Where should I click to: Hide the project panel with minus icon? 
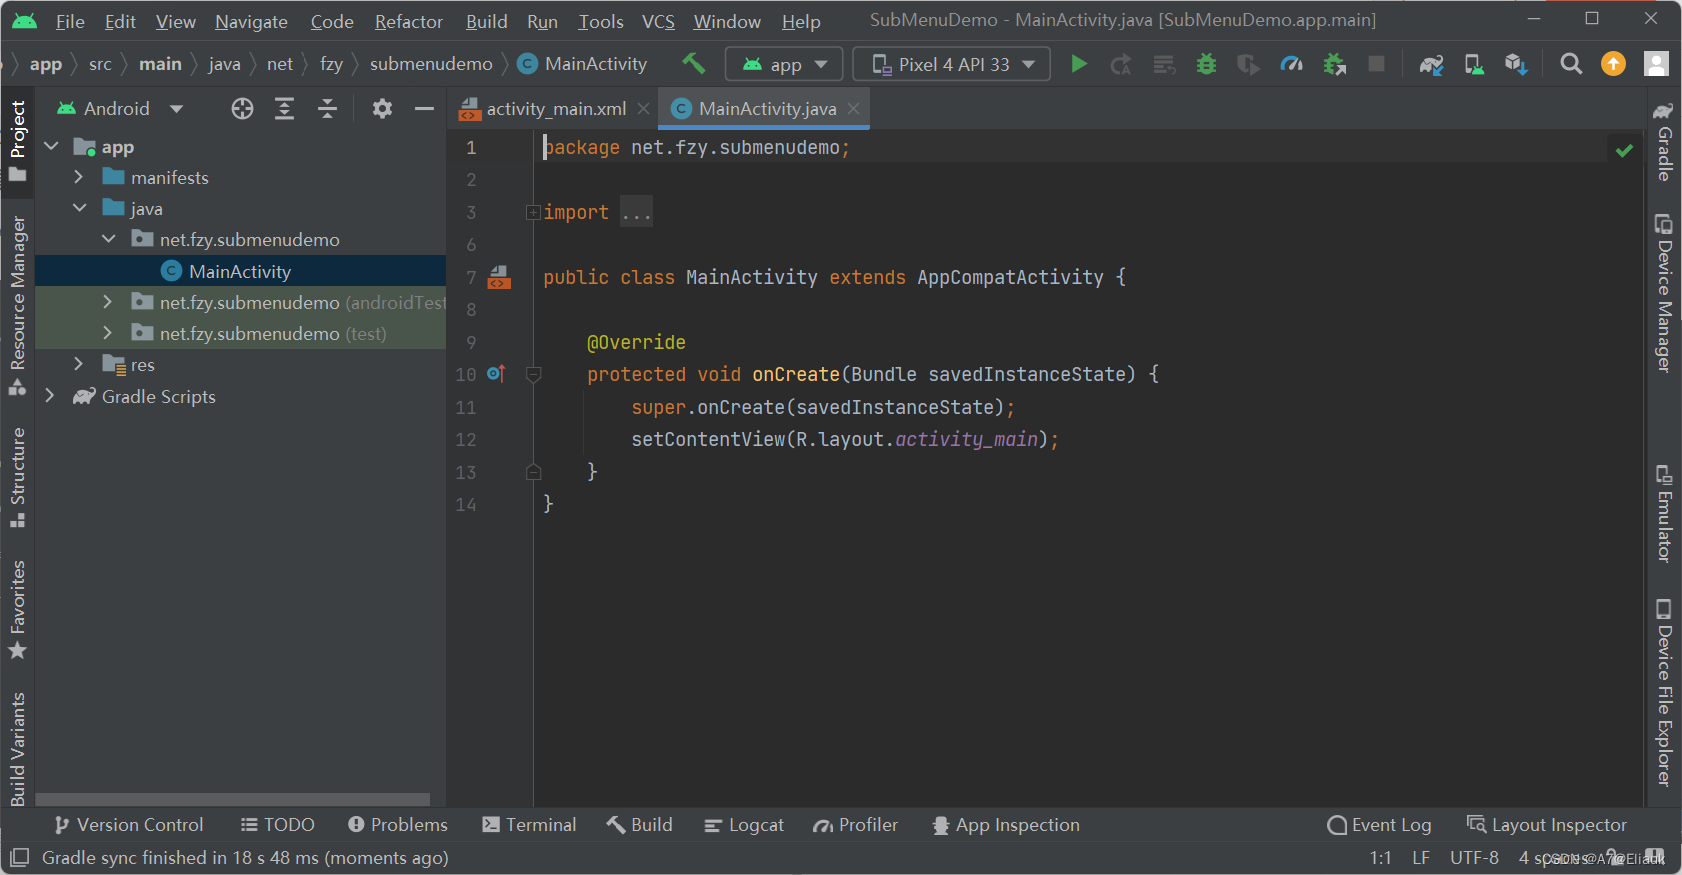tap(424, 109)
